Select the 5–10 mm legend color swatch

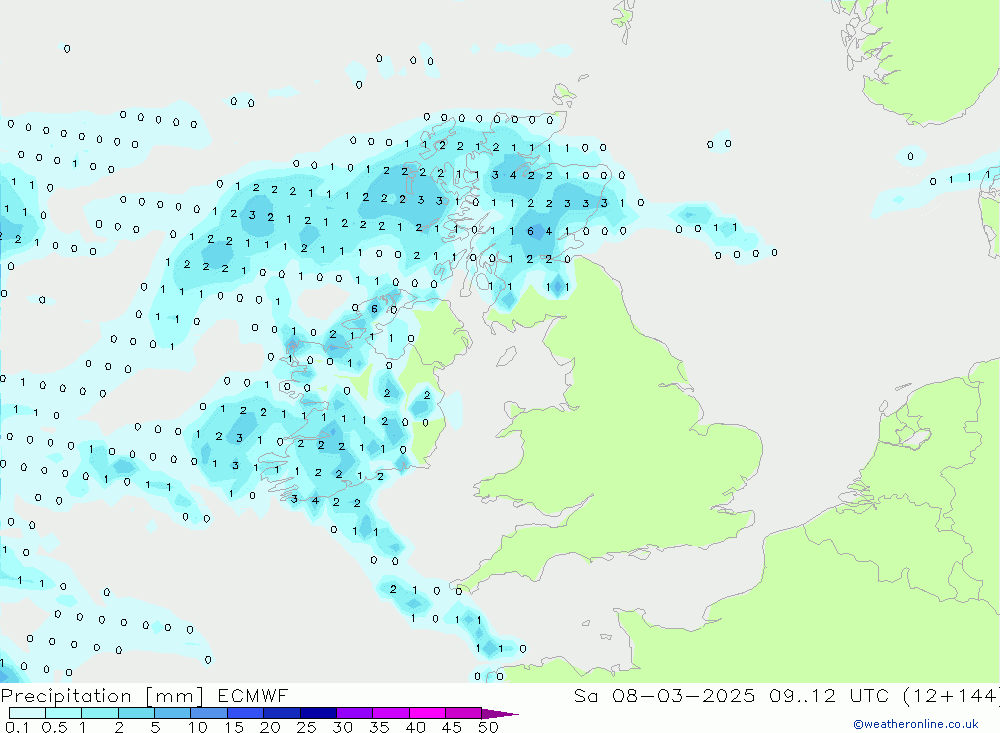pyautogui.click(x=173, y=713)
